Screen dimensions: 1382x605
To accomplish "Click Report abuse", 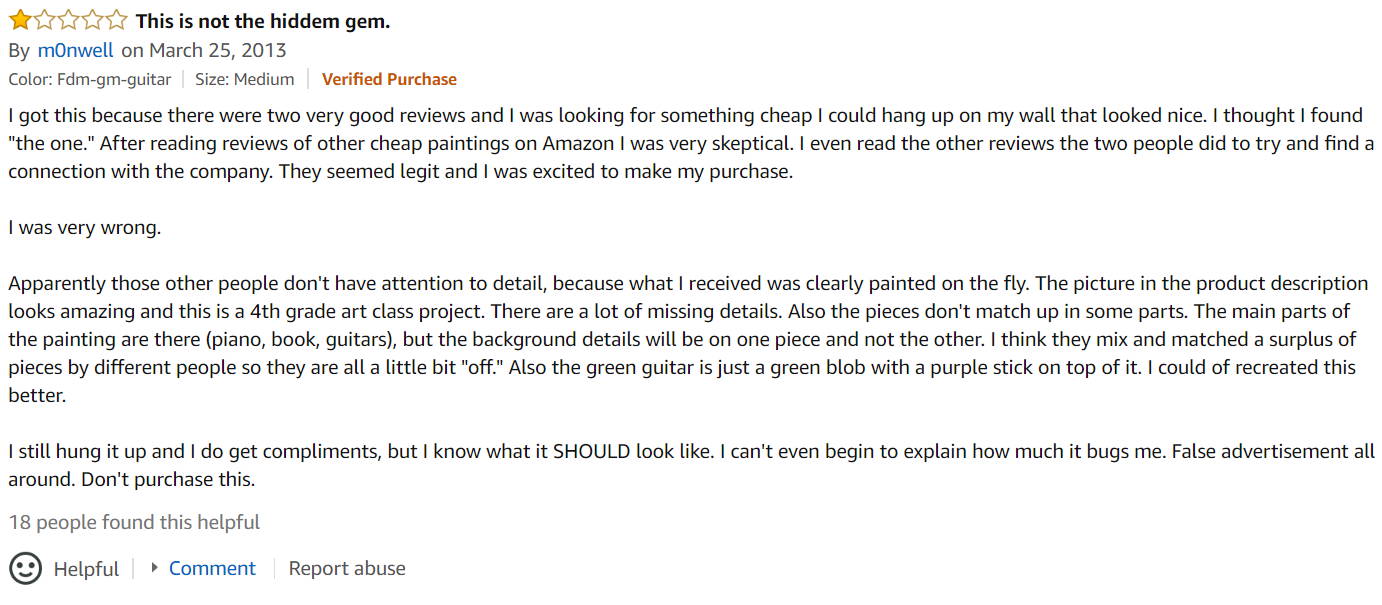I will click(347, 568).
